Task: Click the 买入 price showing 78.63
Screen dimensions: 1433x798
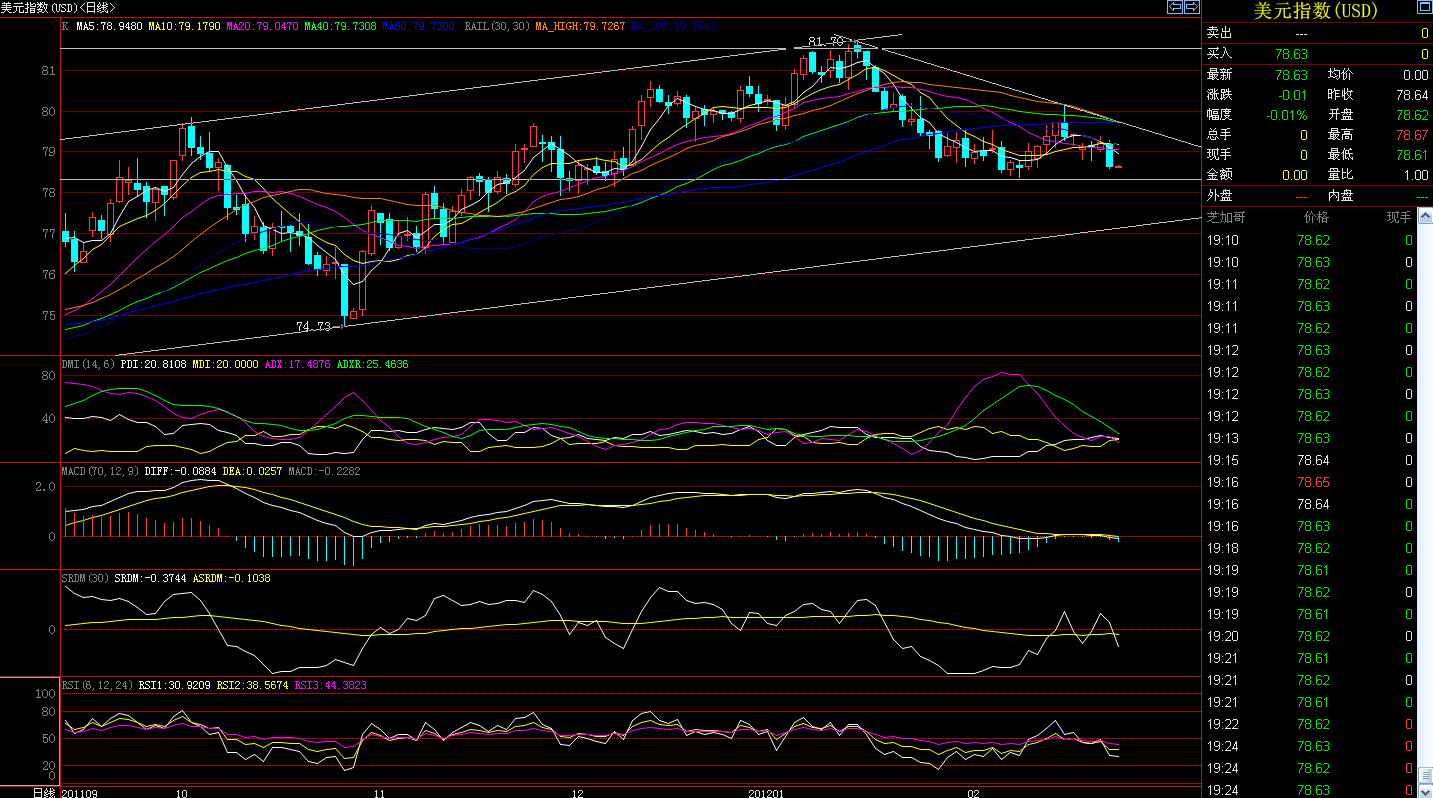Action: click(1293, 53)
